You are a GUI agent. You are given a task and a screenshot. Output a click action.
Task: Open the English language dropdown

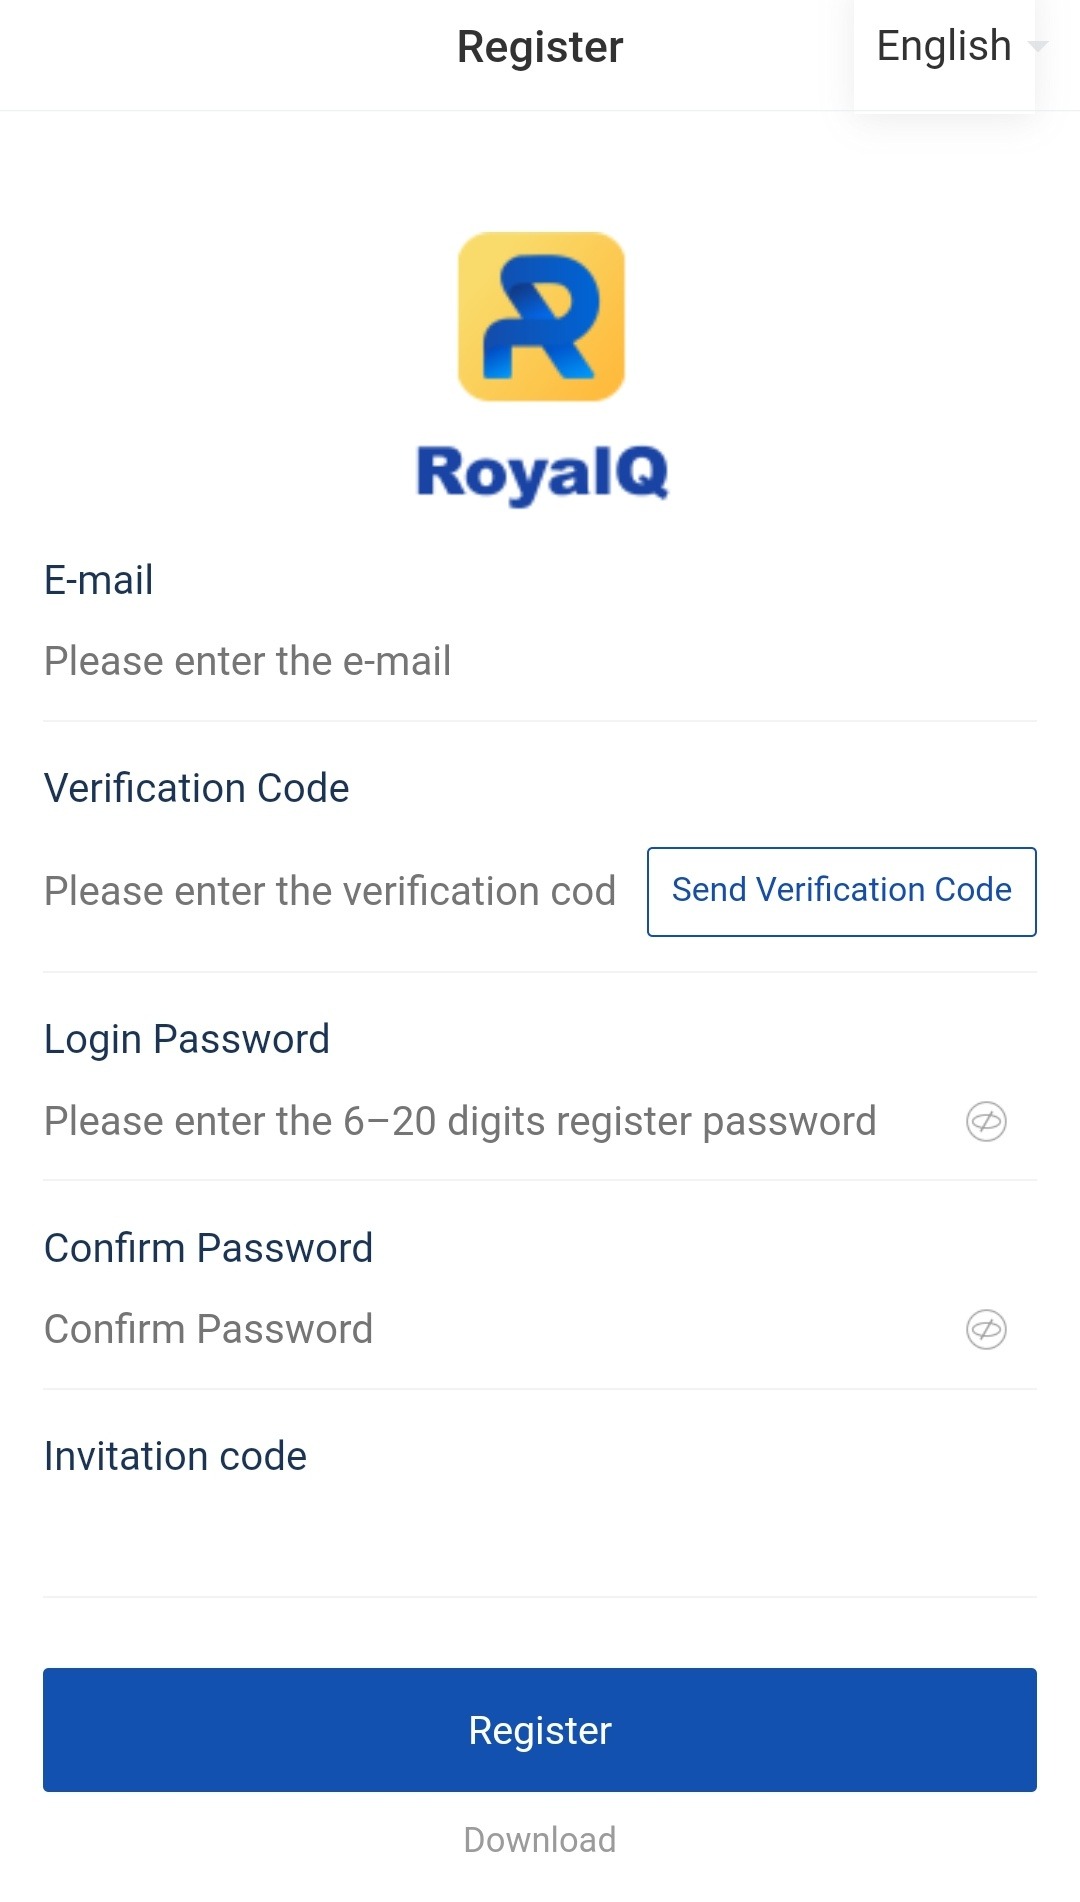[x=943, y=45]
